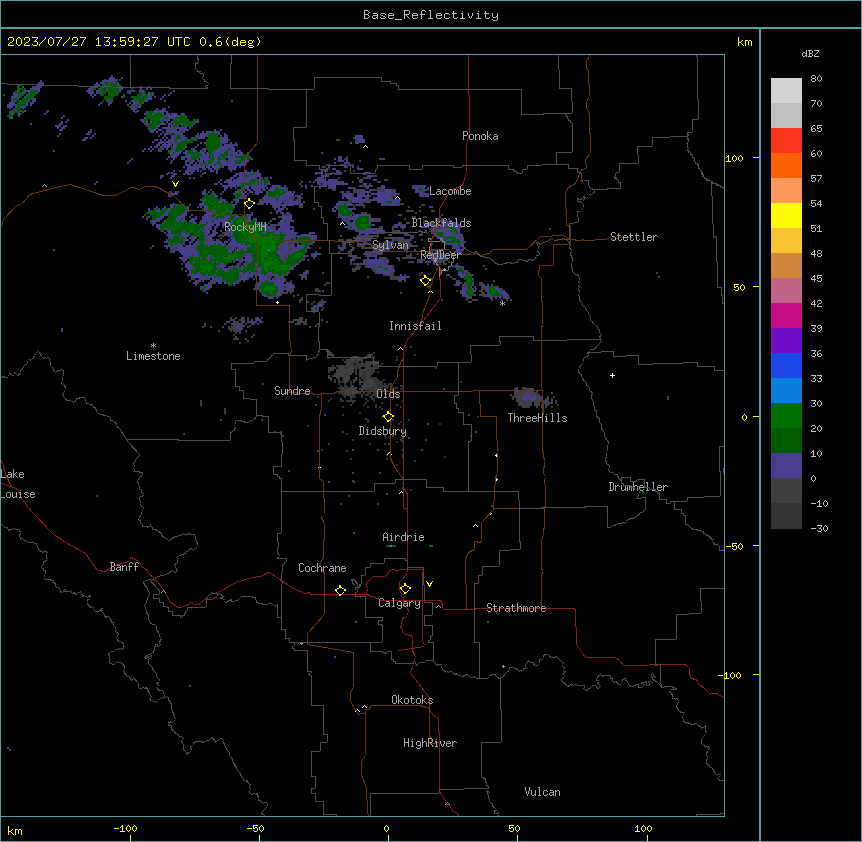Select the bright green 20-30 dBZ legend swatch
The height and width of the screenshot is (842, 862).
click(x=786, y=416)
